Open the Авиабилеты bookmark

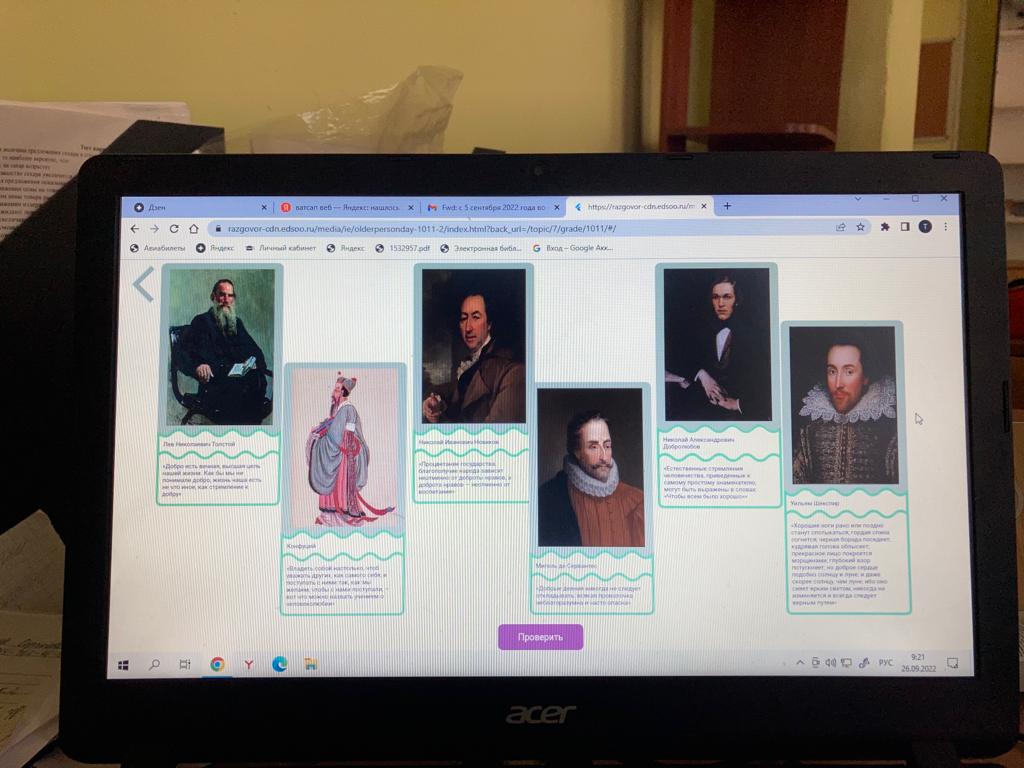coord(157,248)
